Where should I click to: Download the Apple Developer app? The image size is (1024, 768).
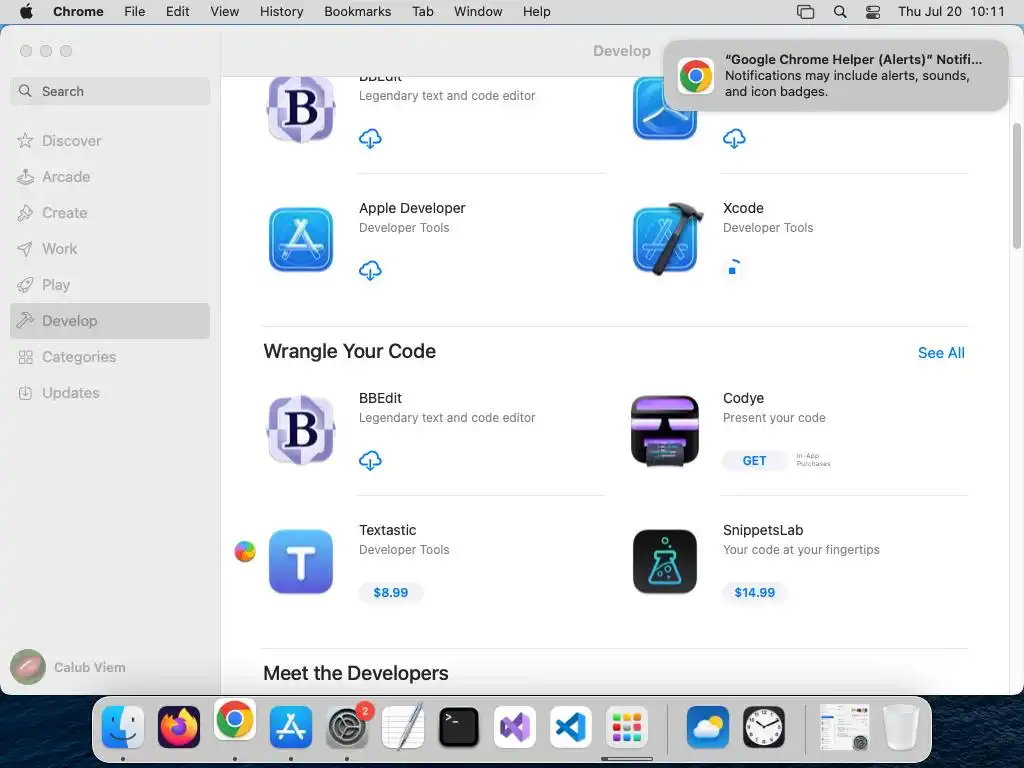coord(370,270)
